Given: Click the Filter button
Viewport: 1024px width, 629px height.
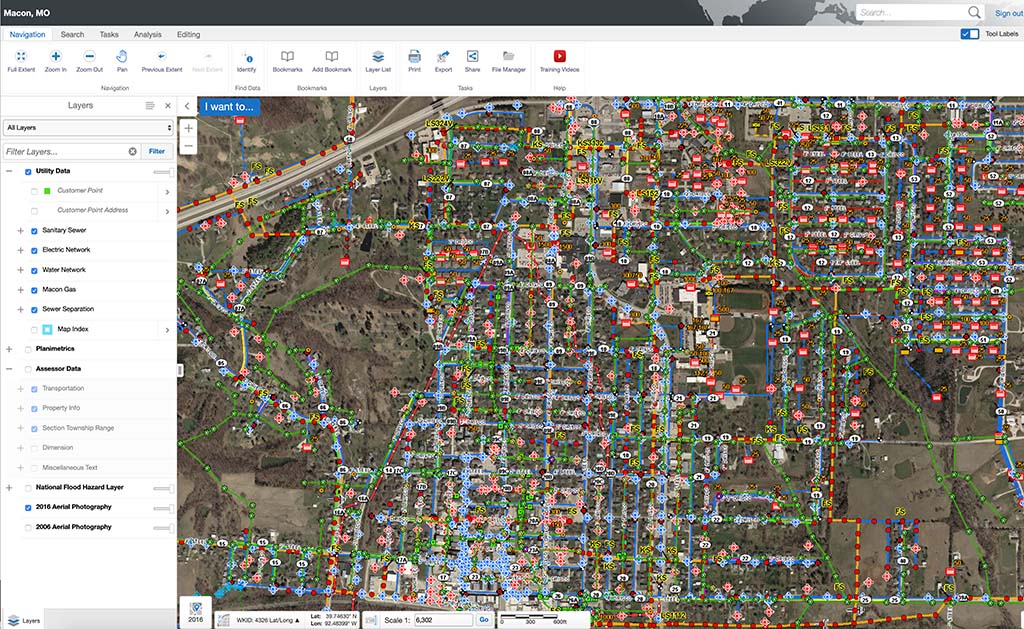Looking at the screenshot, I should pos(157,152).
